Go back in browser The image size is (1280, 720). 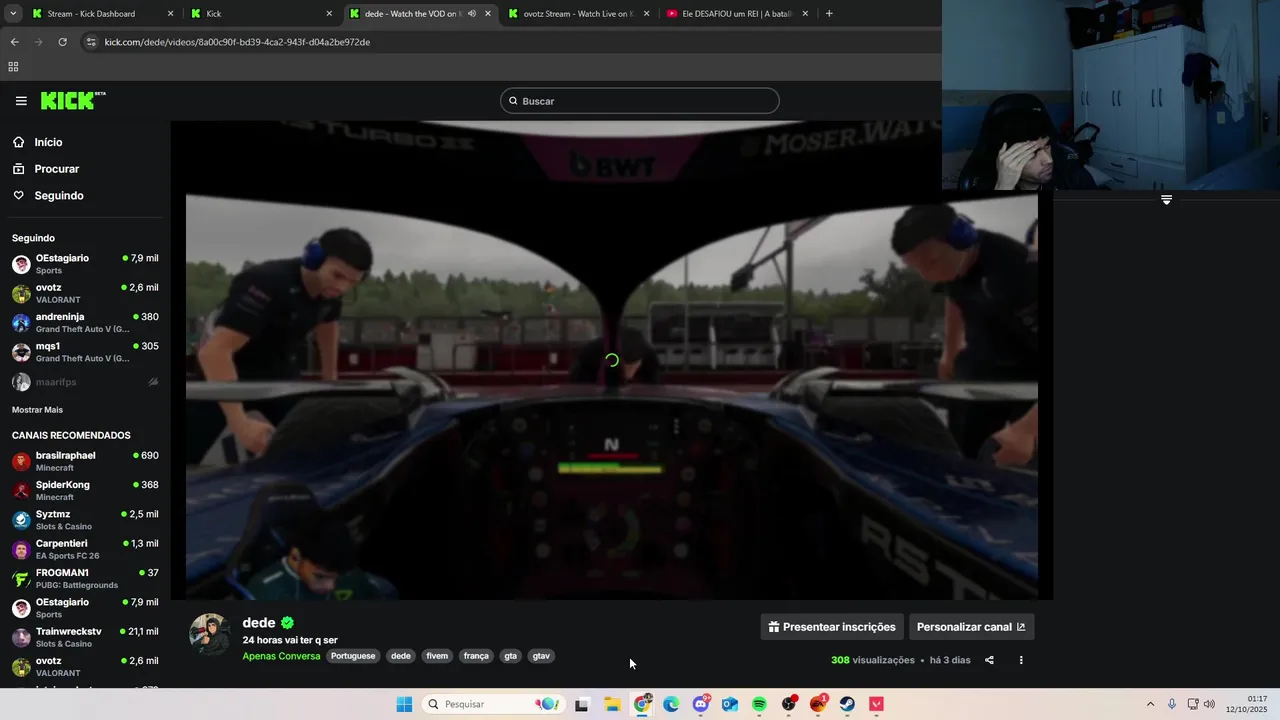click(14, 42)
